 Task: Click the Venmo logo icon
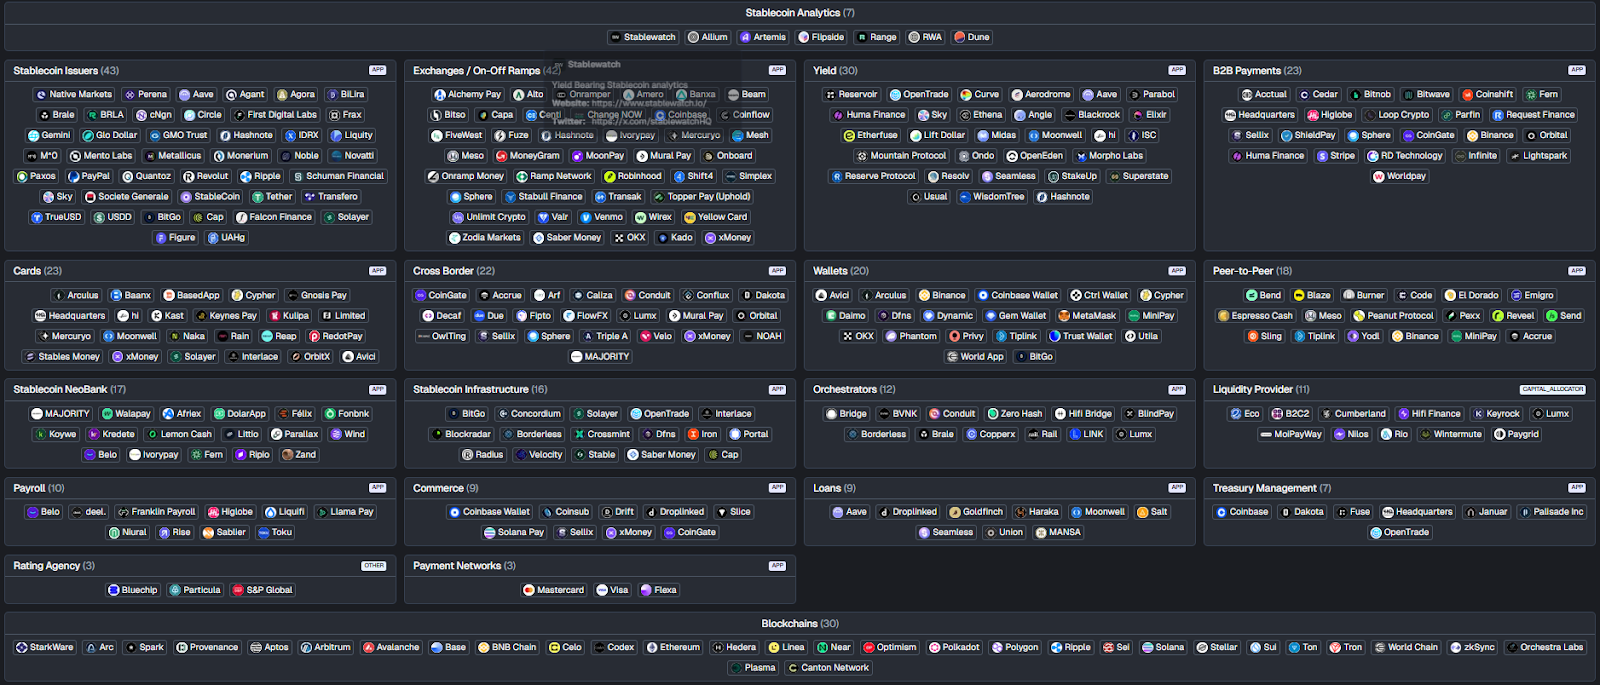(586, 217)
